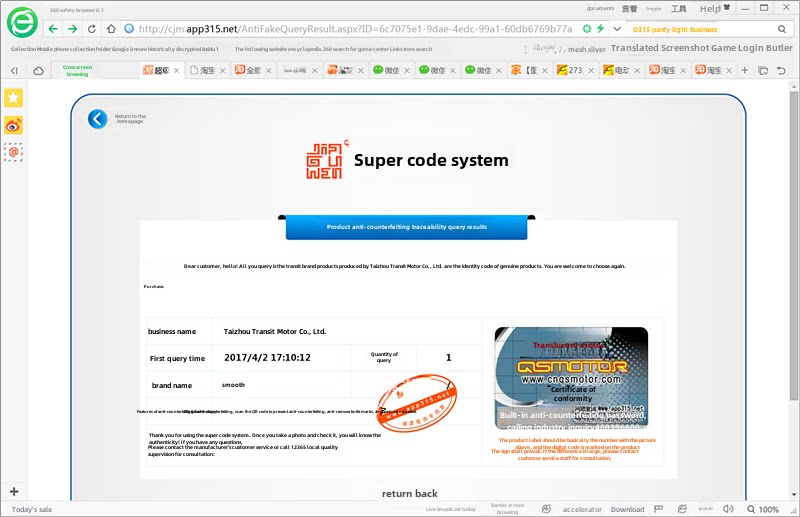The height and width of the screenshot is (517, 800).
Task: Click the 'return back' link
Action: pos(410,494)
